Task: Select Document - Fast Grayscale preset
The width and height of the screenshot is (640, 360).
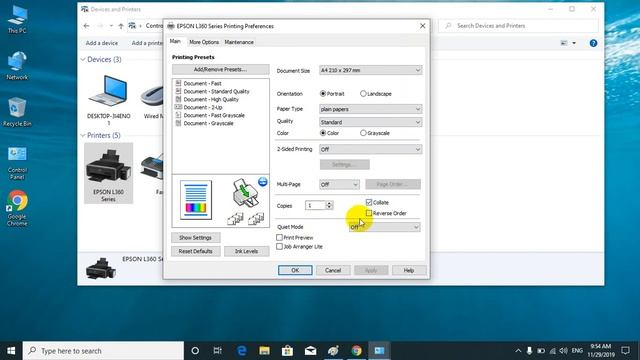Action: pos(214,115)
